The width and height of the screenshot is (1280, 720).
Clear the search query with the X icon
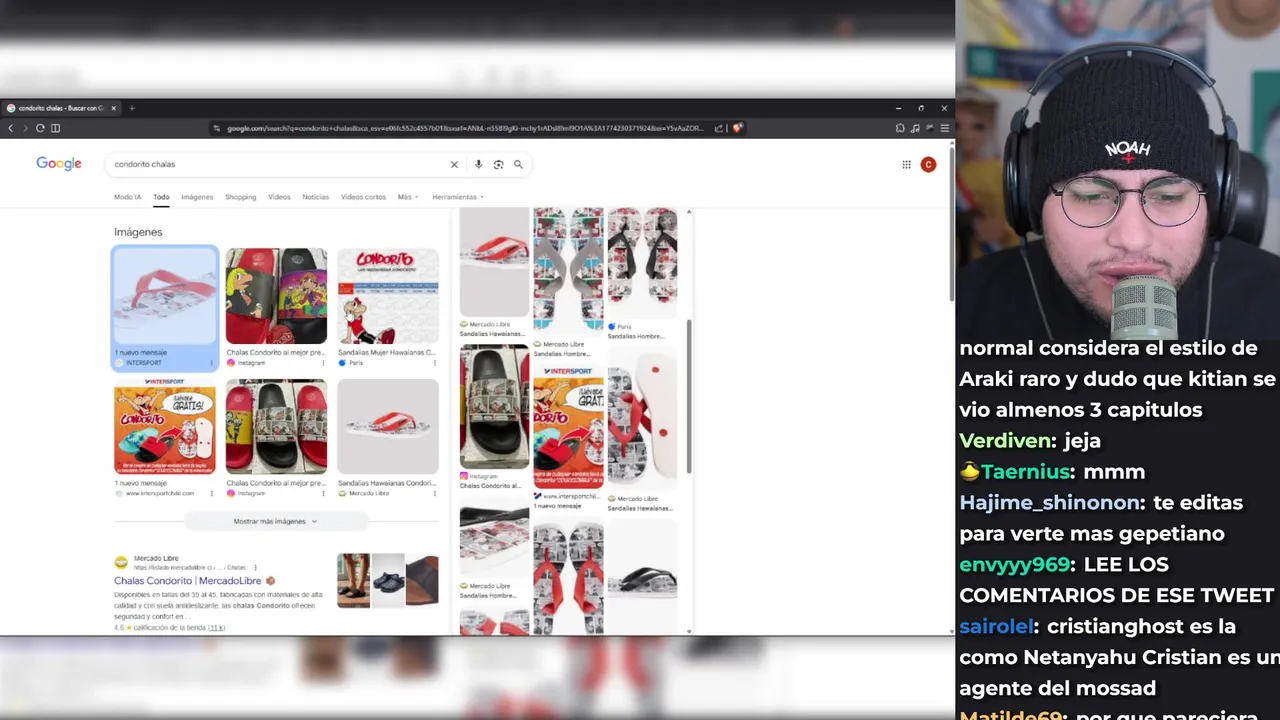pyautogui.click(x=454, y=164)
